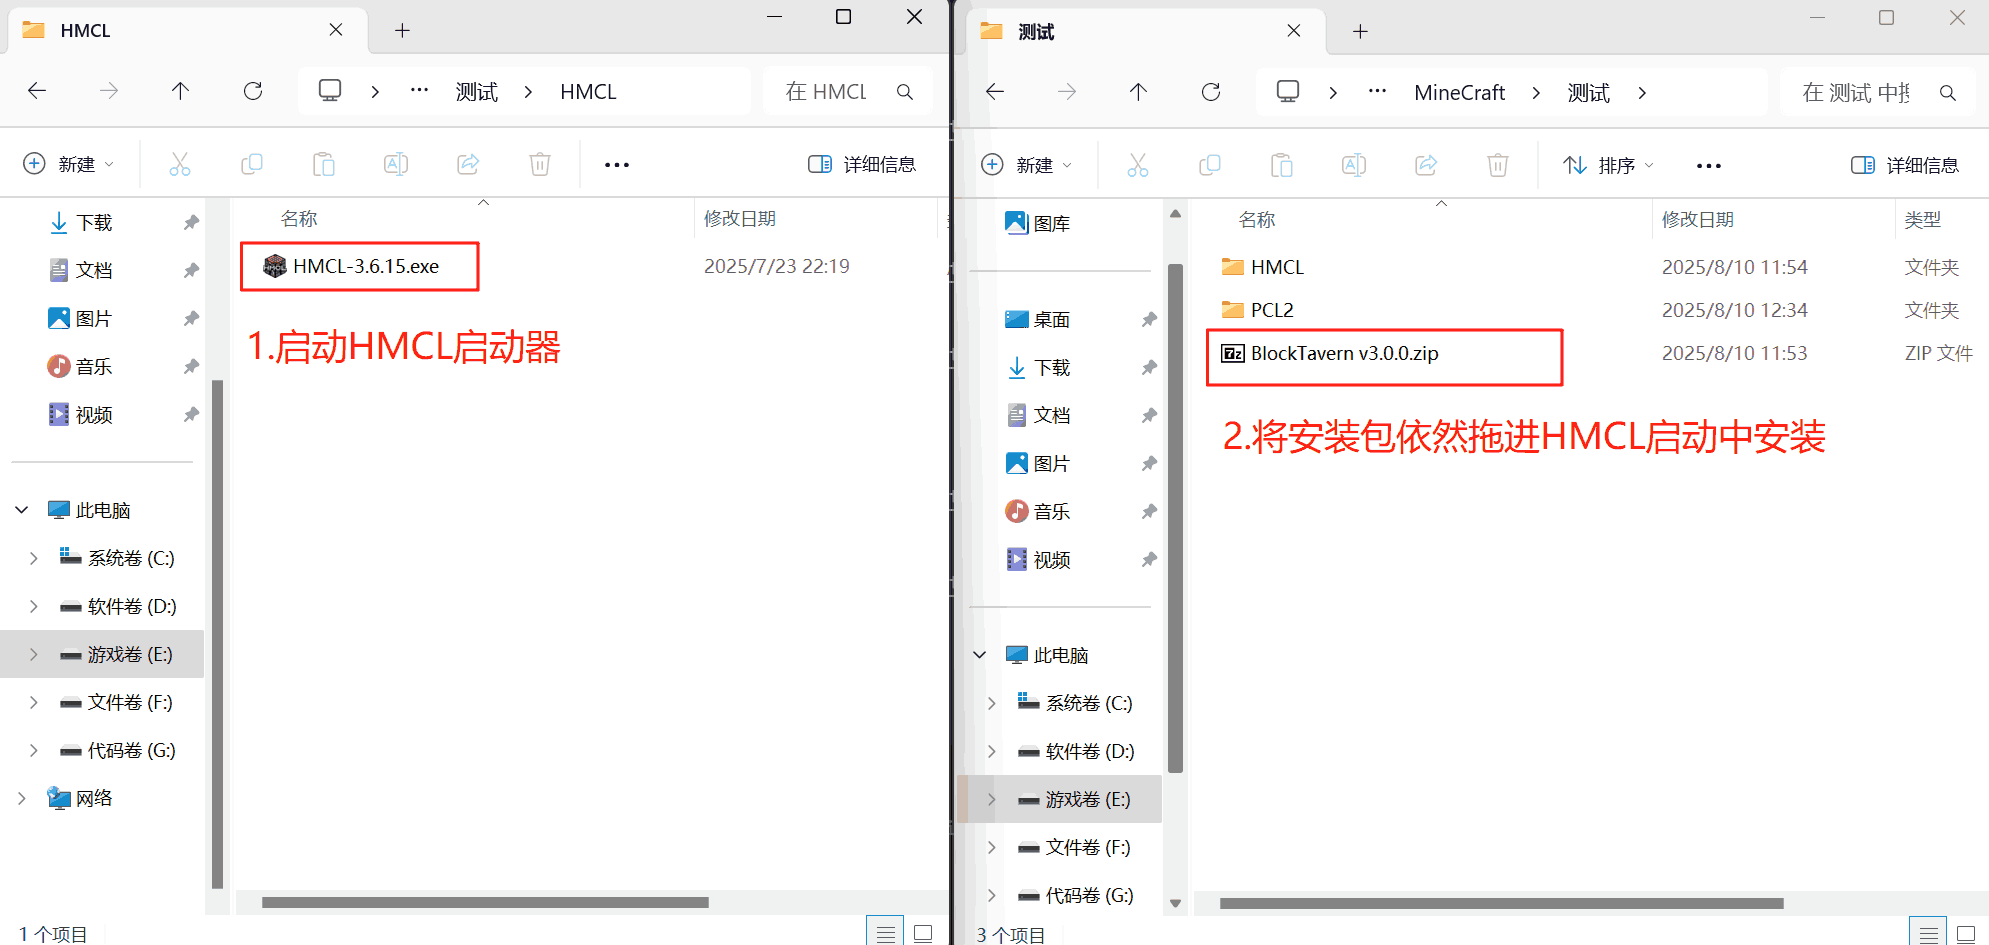1989x945 pixels.
Task: Switch to large icons view in HMCL window
Action: [x=923, y=933]
